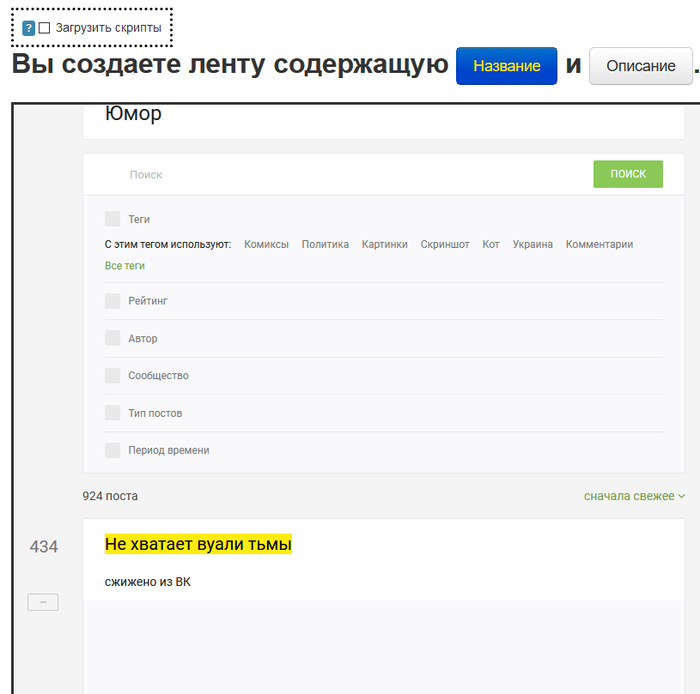Select the Скриншот tag link
Screen dimensions: 700x694
point(444,244)
